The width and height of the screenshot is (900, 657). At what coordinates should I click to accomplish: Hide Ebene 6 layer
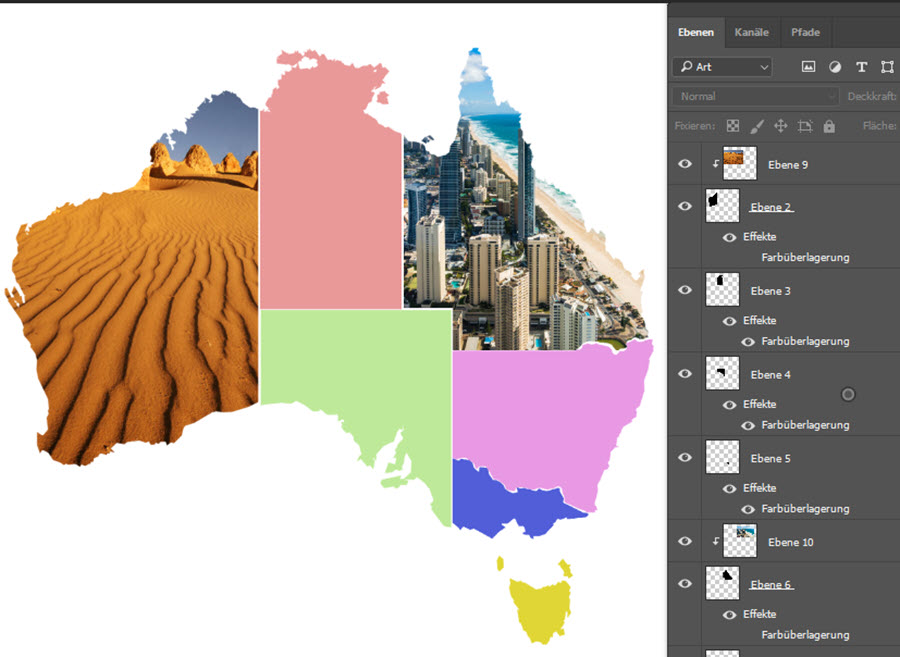click(684, 584)
